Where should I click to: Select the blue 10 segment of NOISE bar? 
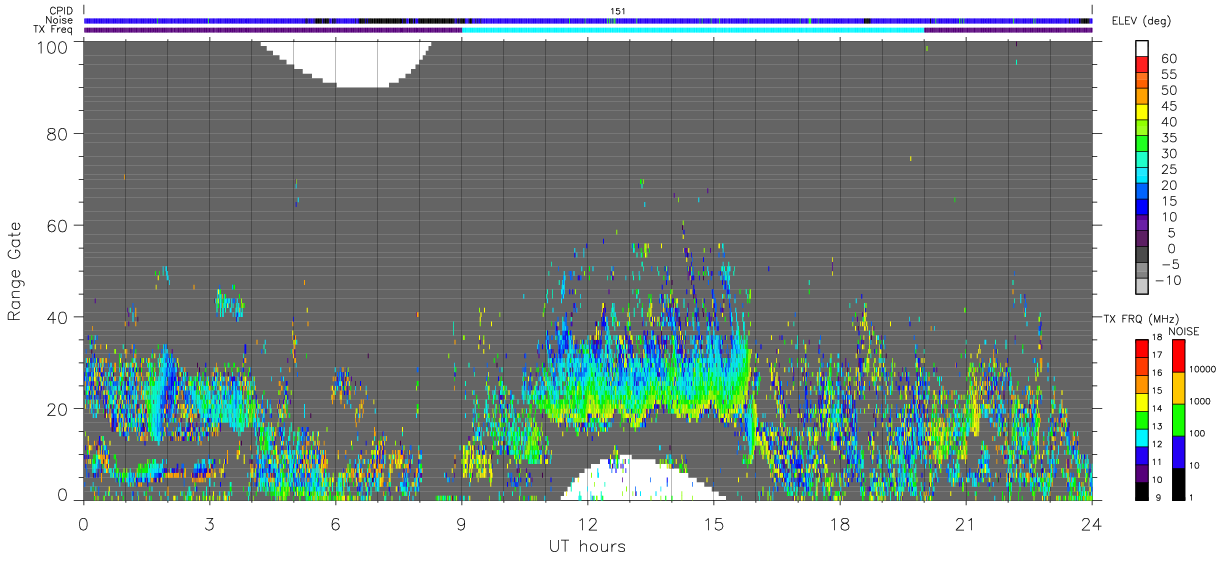click(1178, 451)
